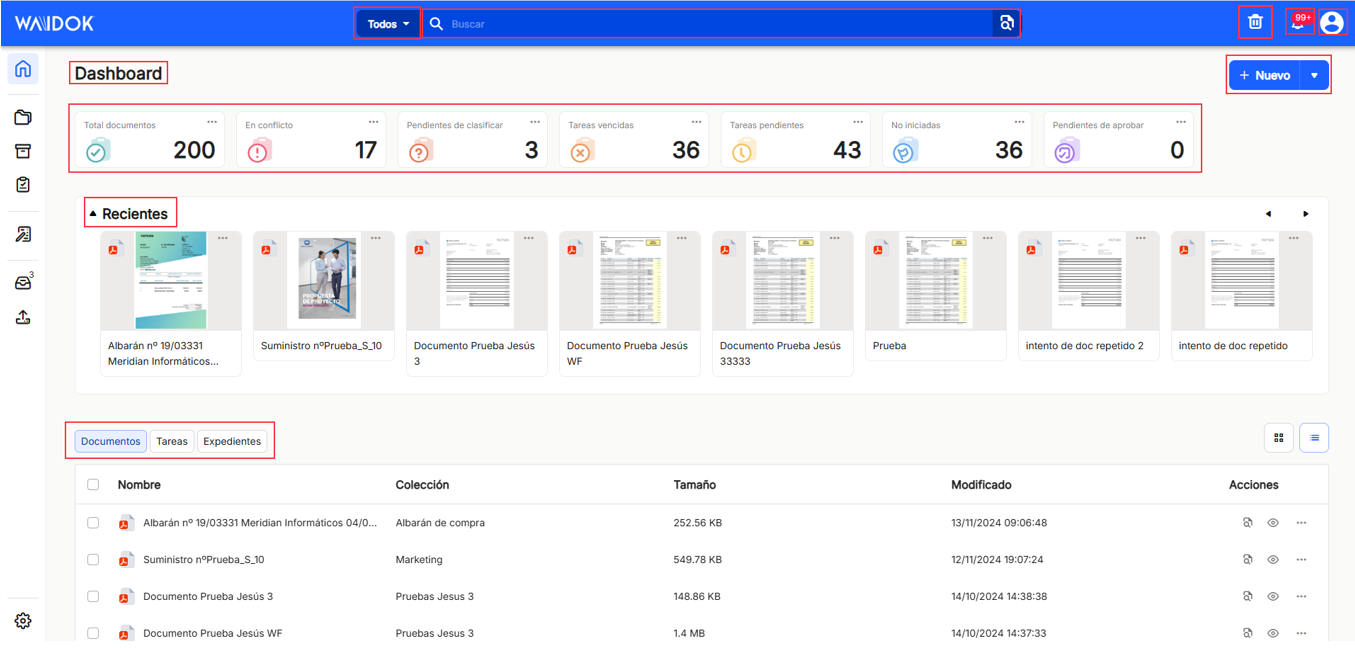
Task: Show previous recent documents arrow
Action: pos(1268,214)
